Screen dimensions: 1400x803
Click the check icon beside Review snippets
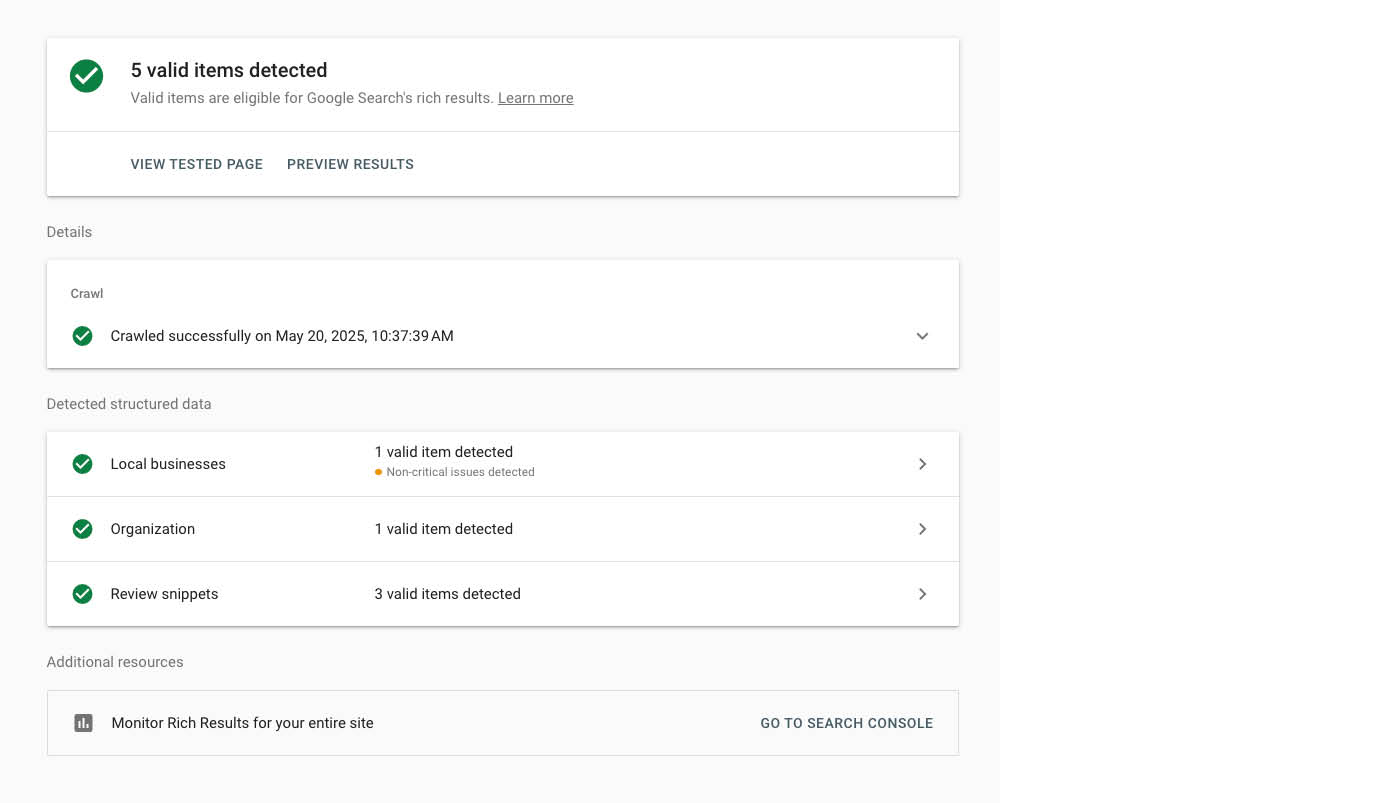[x=82, y=594]
